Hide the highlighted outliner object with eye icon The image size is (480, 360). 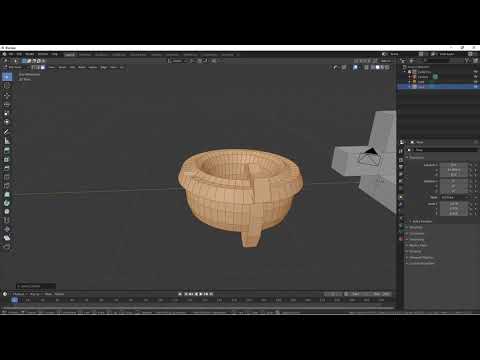click(x=476, y=86)
